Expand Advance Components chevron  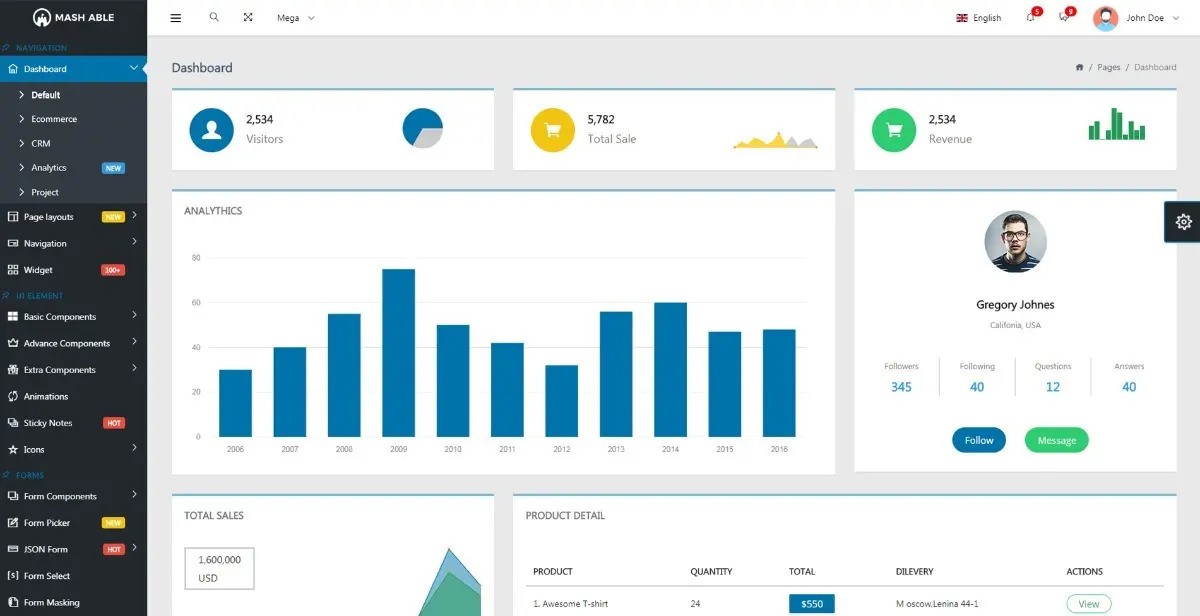134,342
